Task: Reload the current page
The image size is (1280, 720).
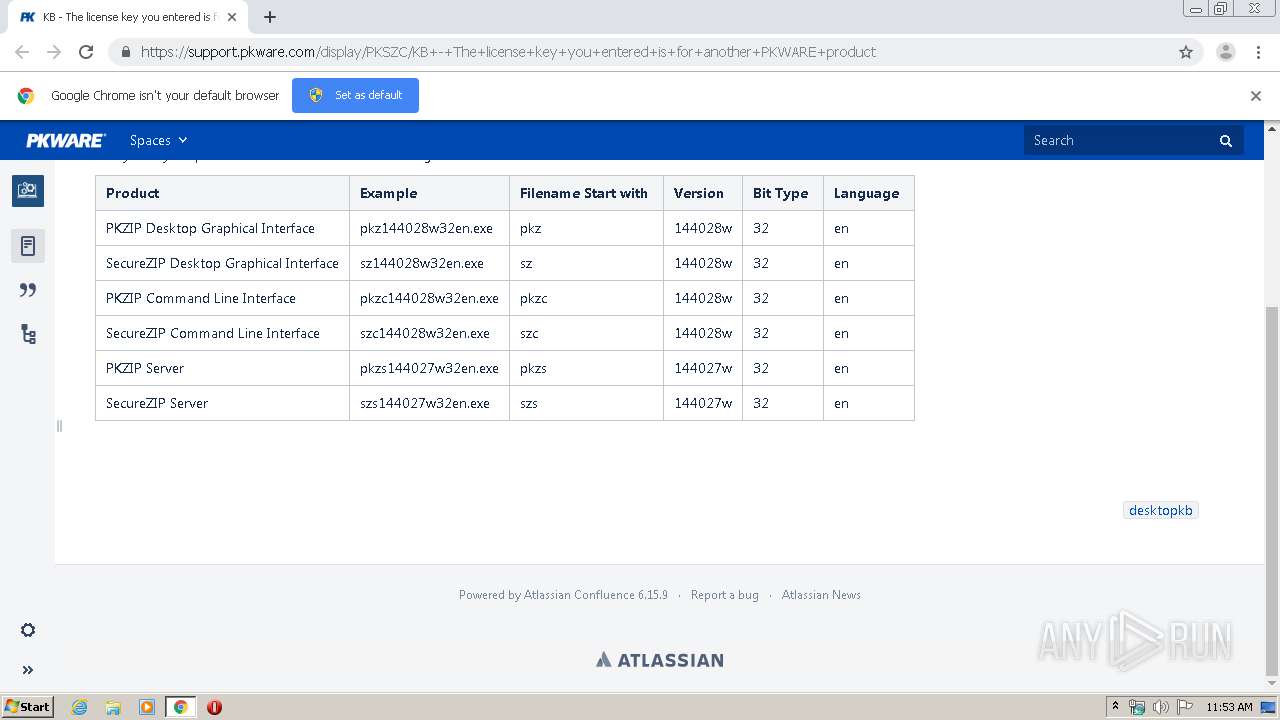Action: pos(86,52)
